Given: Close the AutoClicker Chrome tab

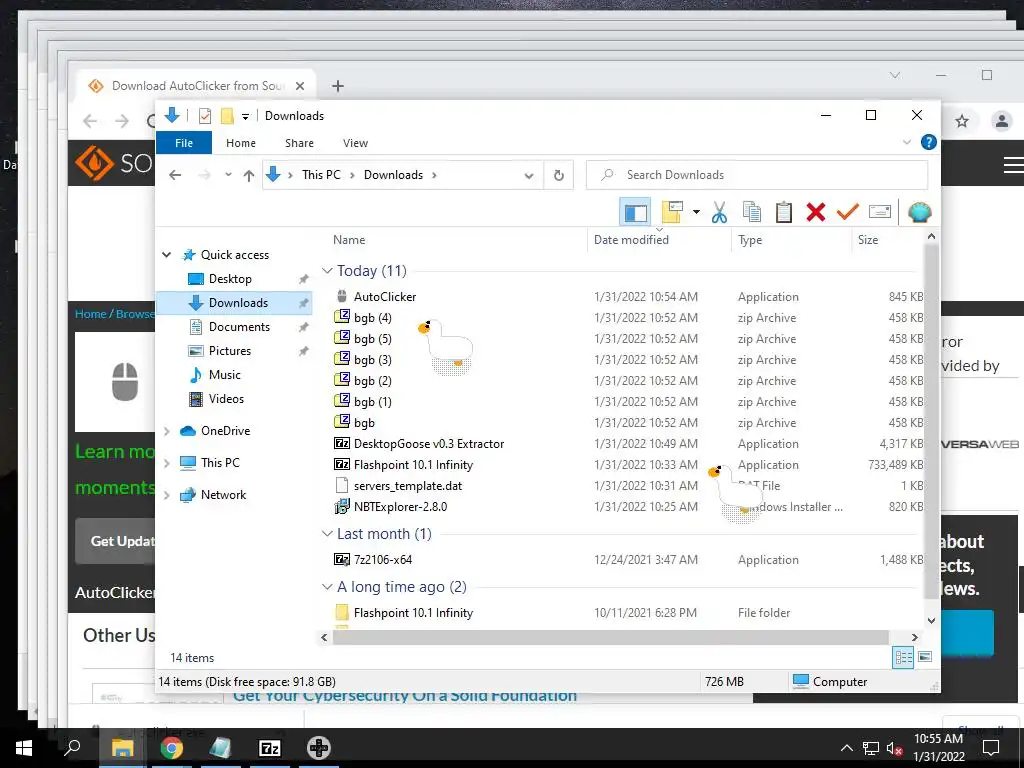Looking at the screenshot, I should 300,86.
